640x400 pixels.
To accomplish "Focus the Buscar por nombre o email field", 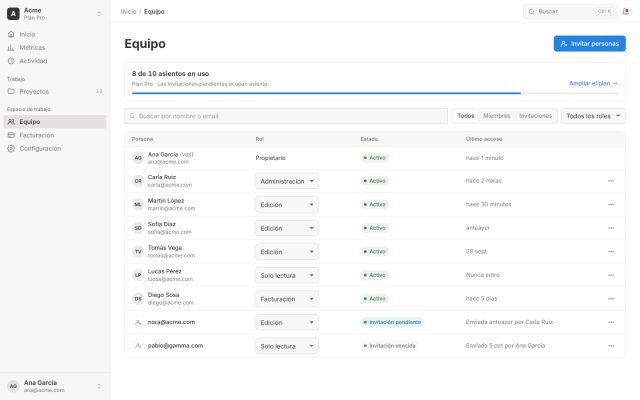I will tap(286, 116).
